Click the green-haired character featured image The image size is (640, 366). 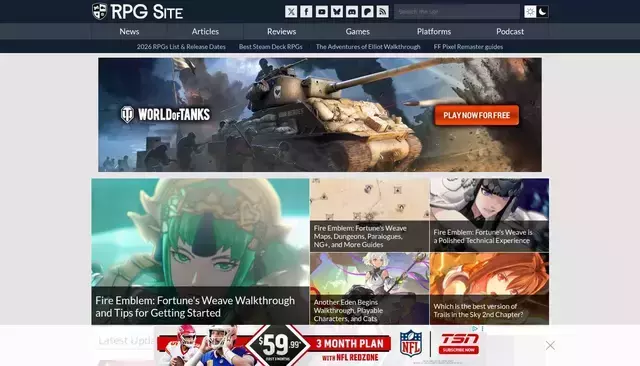(x=200, y=233)
